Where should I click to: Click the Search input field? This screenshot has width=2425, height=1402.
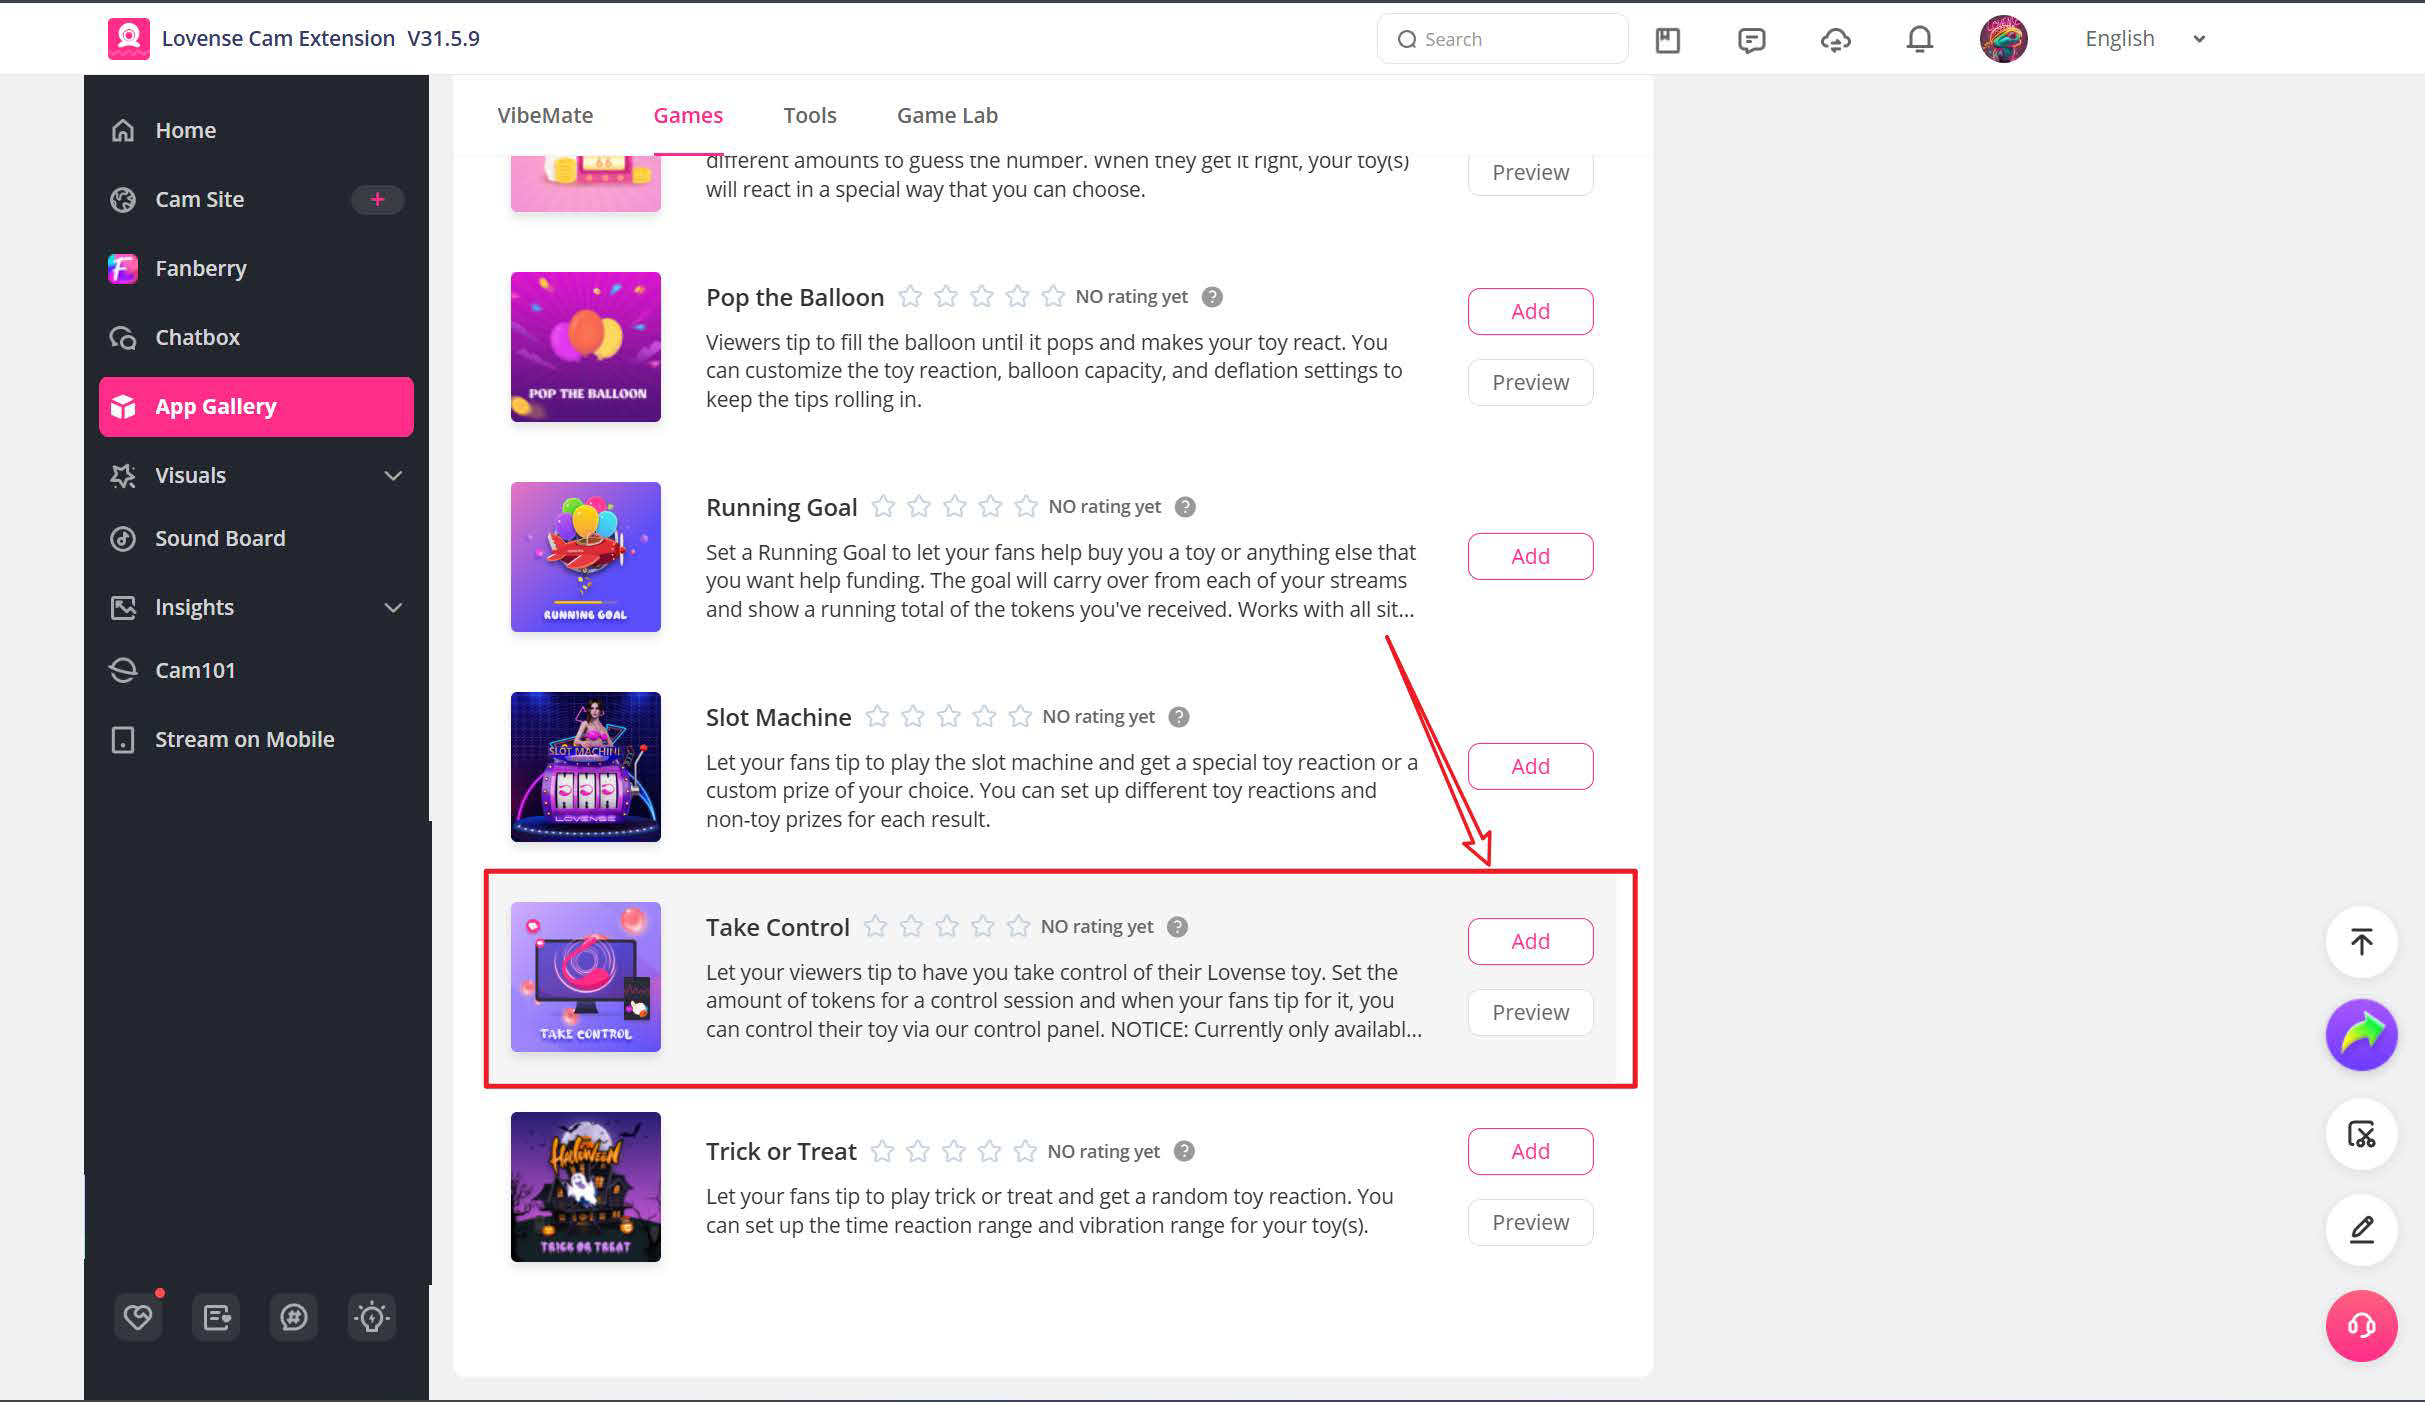click(x=1502, y=39)
